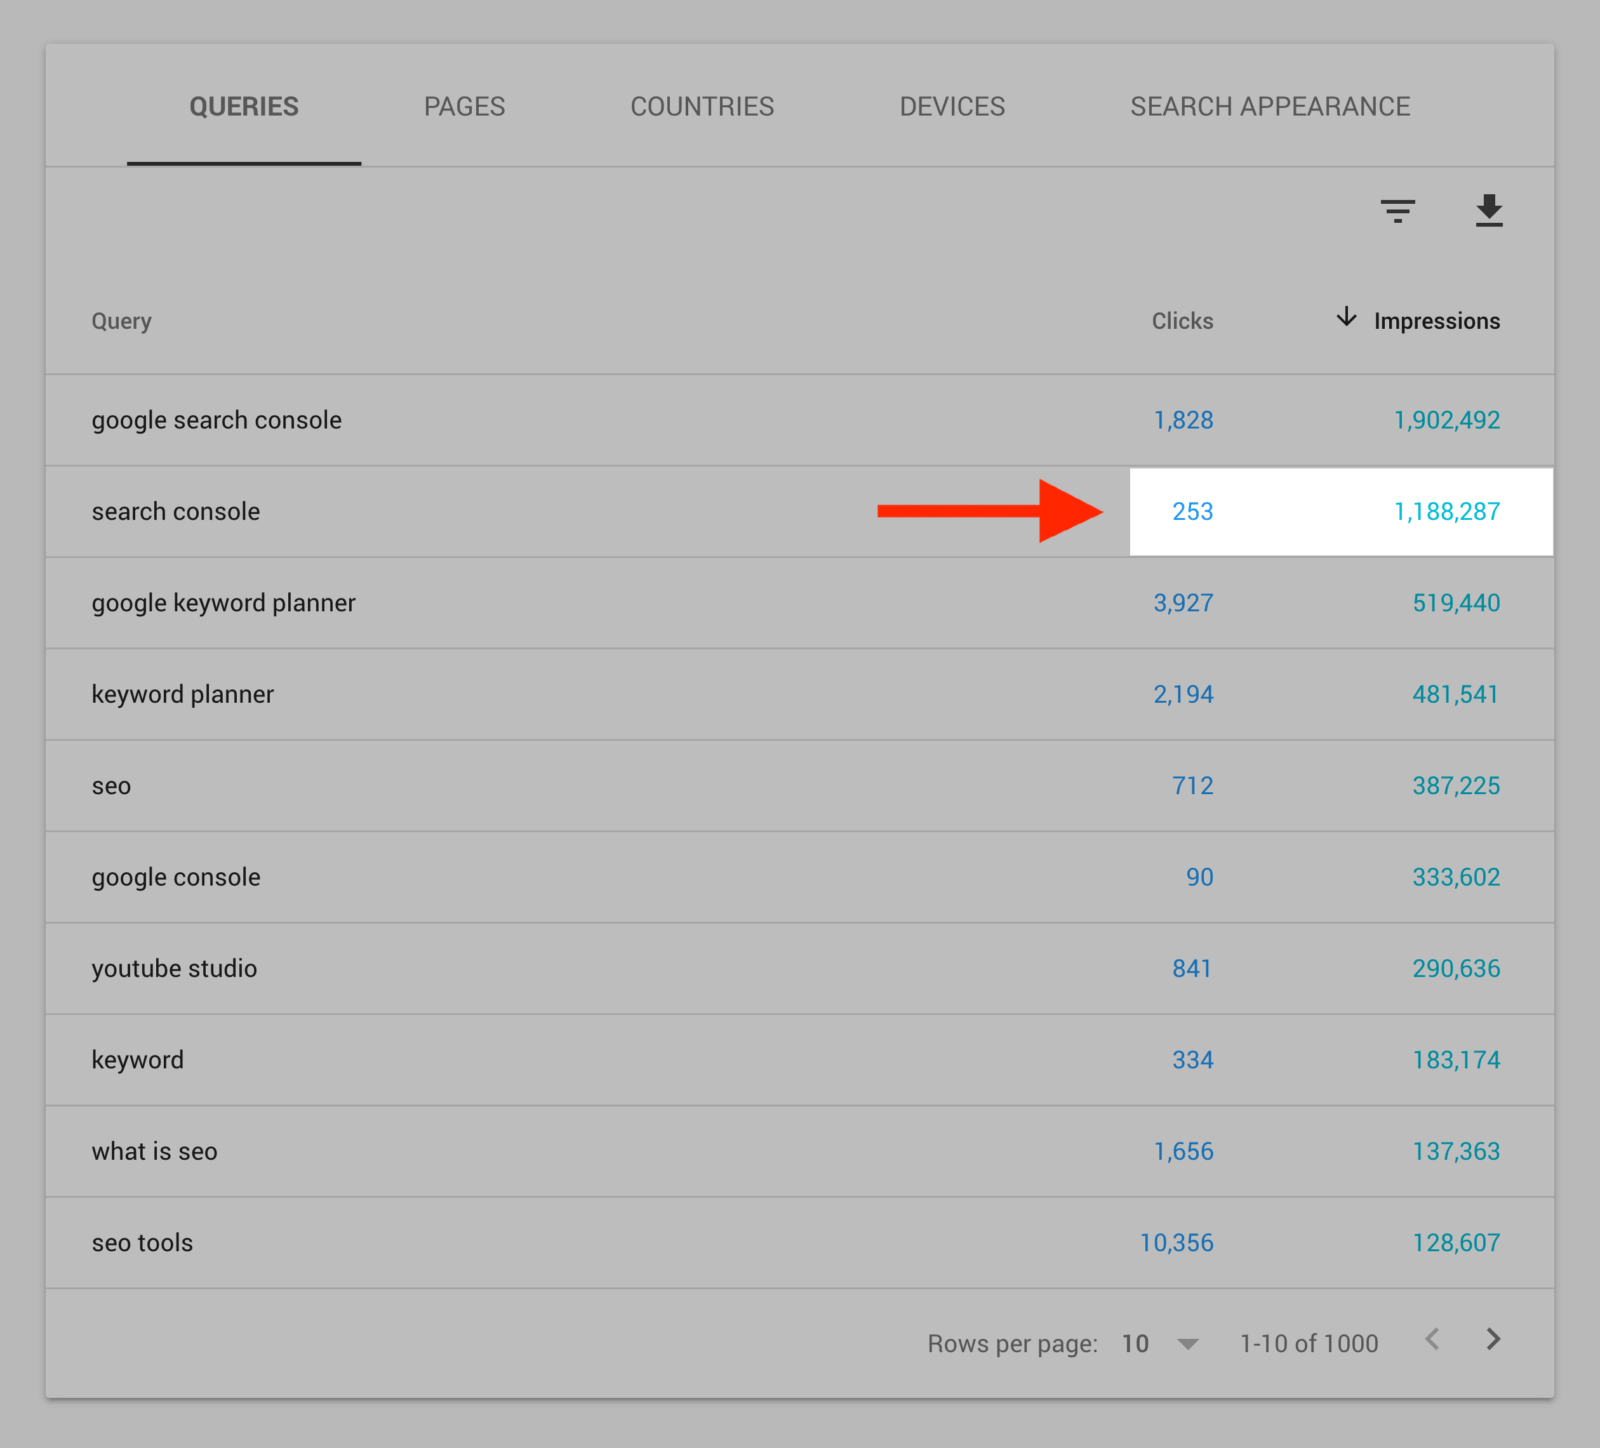Viewport: 1600px width, 1448px height.
Task: Select the 'google keyword planner' query
Action: point(223,603)
